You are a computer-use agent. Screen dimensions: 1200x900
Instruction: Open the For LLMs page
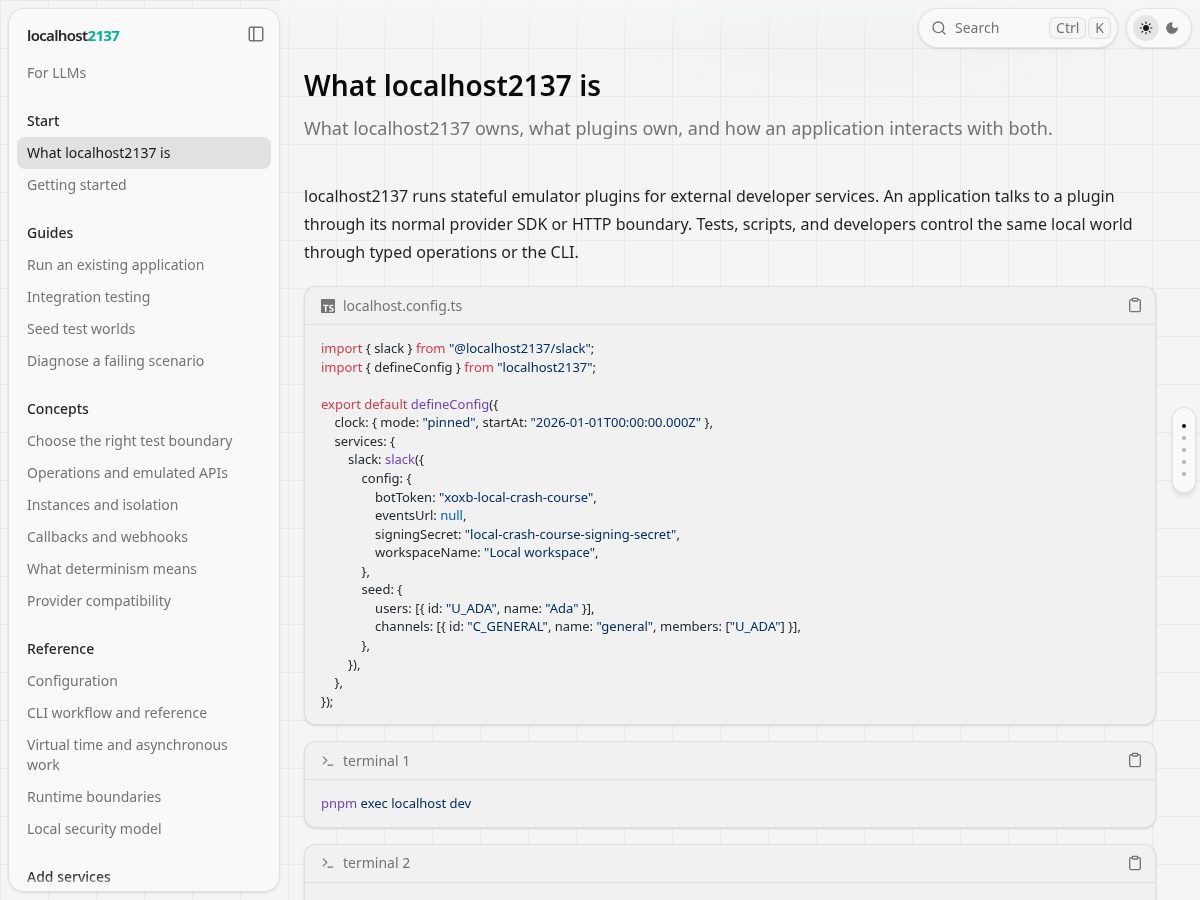pos(144,73)
